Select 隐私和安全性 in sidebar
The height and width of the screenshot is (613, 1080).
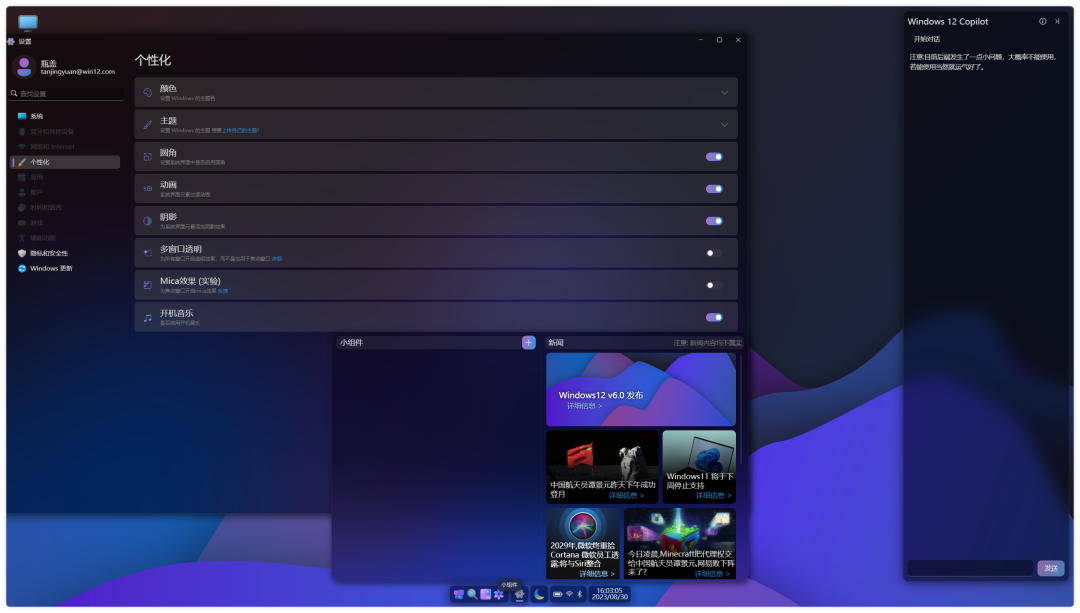[65, 253]
